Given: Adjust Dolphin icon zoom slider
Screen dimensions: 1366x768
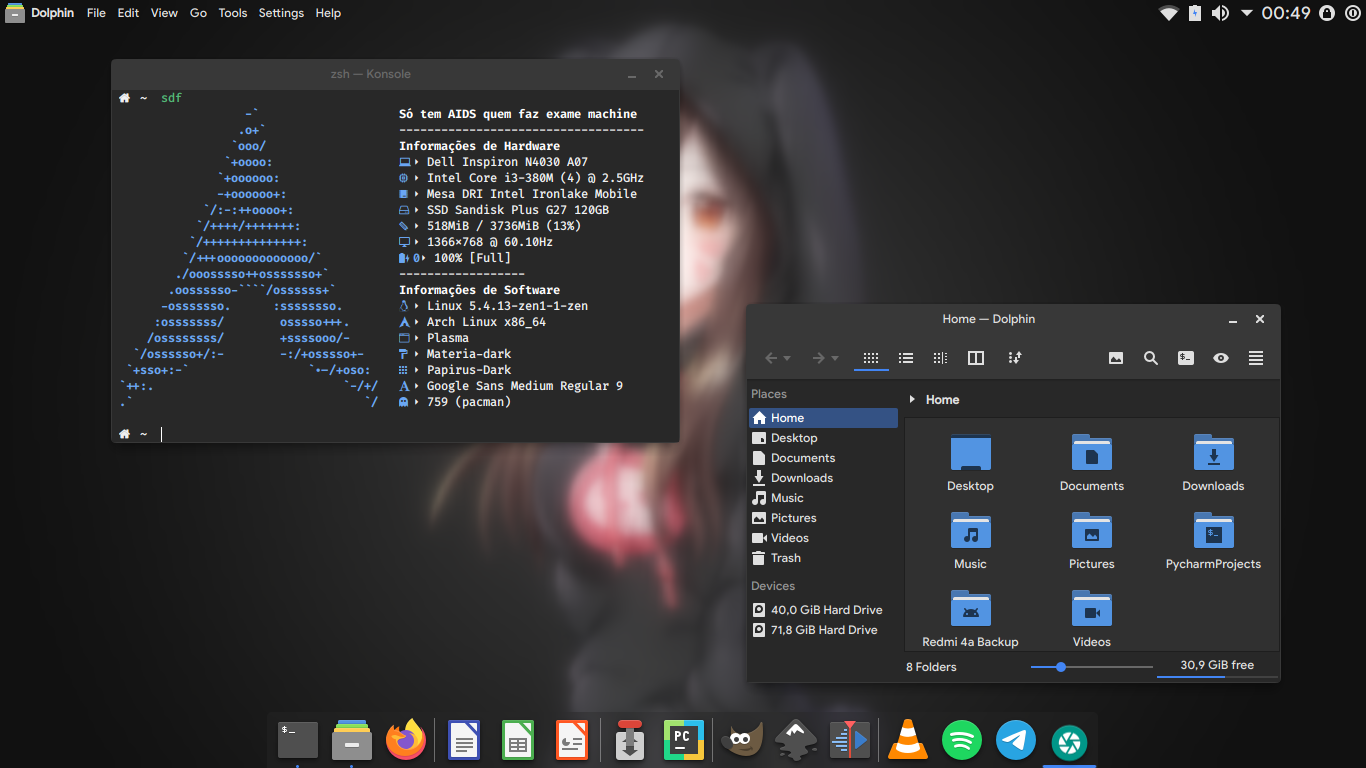Looking at the screenshot, I should (x=1092, y=666).
